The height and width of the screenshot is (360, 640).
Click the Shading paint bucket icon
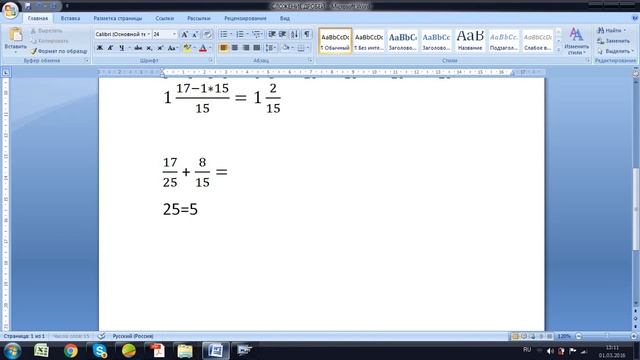click(285, 48)
